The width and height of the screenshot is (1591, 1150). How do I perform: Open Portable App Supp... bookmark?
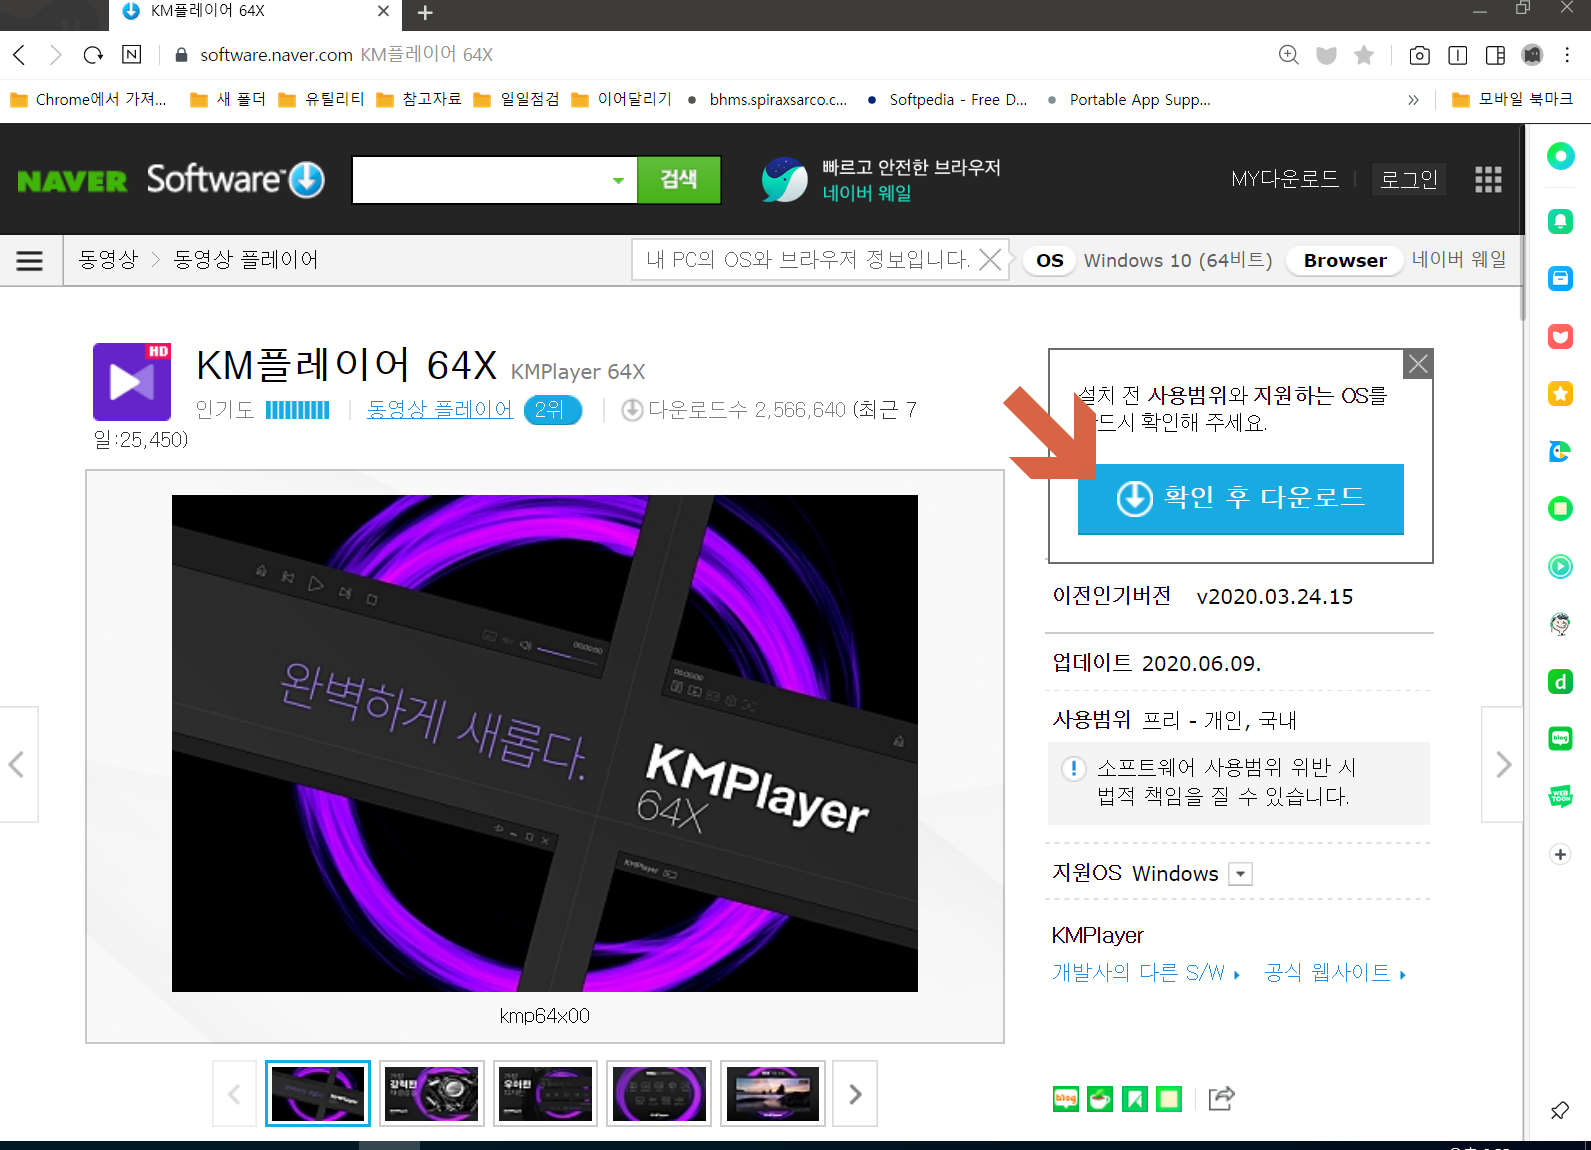pos(1128,100)
